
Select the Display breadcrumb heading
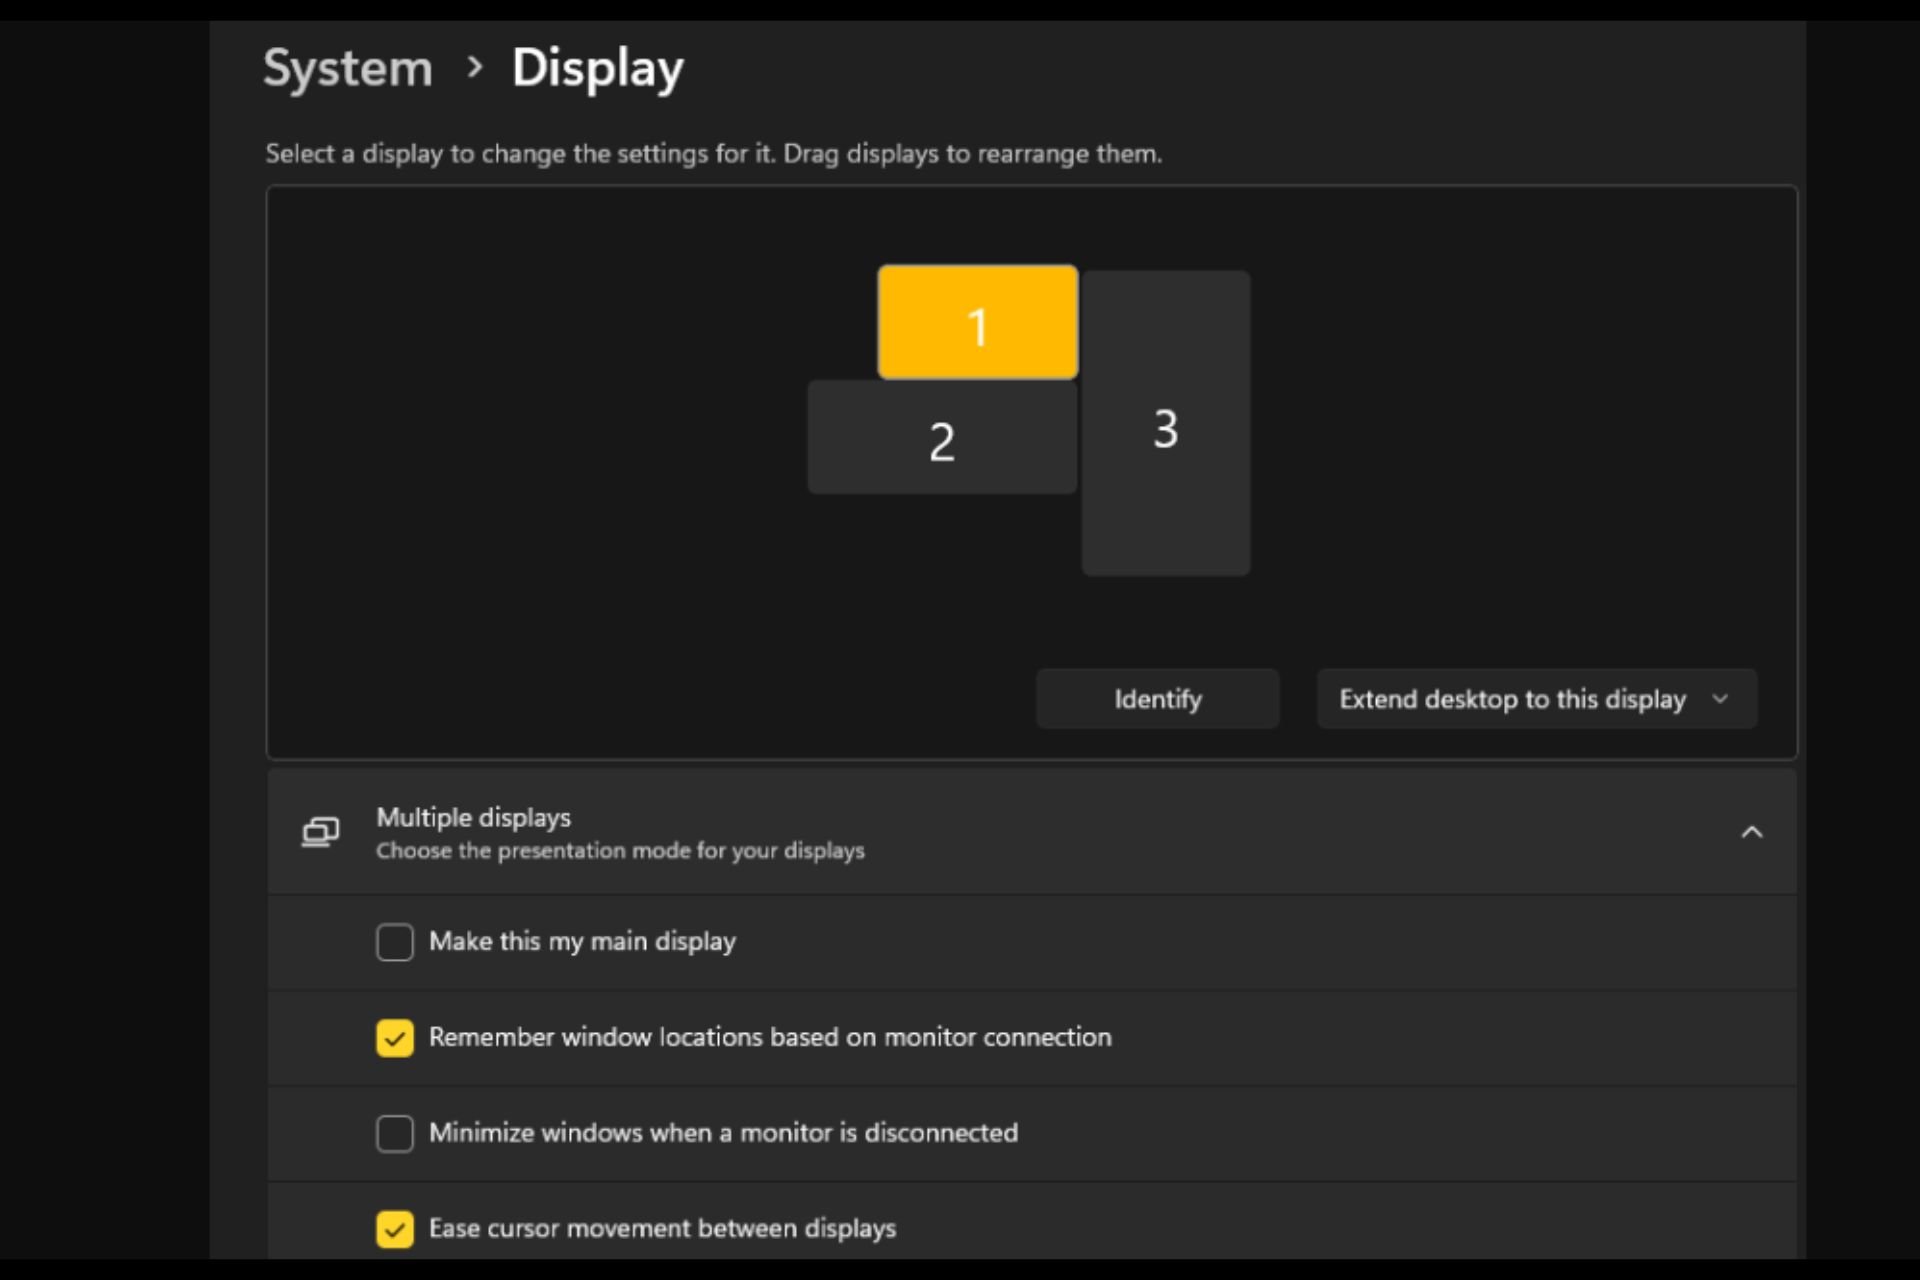pyautogui.click(x=597, y=68)
